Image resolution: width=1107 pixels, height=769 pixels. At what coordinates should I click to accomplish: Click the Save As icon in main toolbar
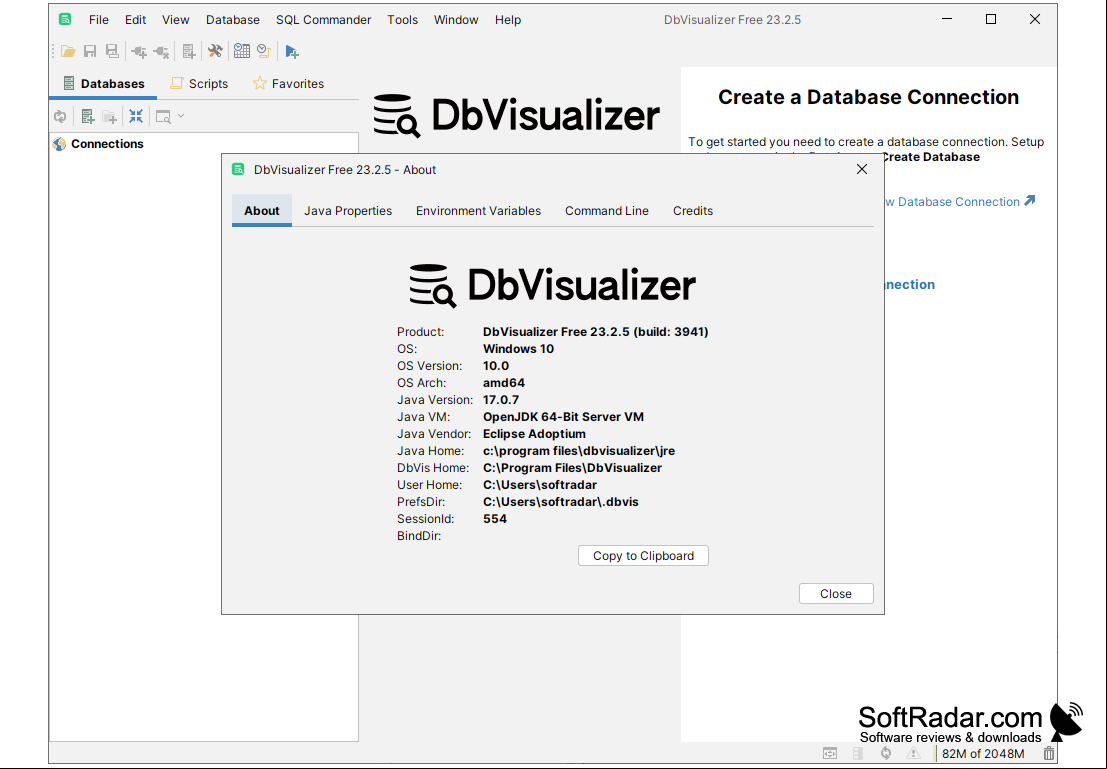click(112, 51)
